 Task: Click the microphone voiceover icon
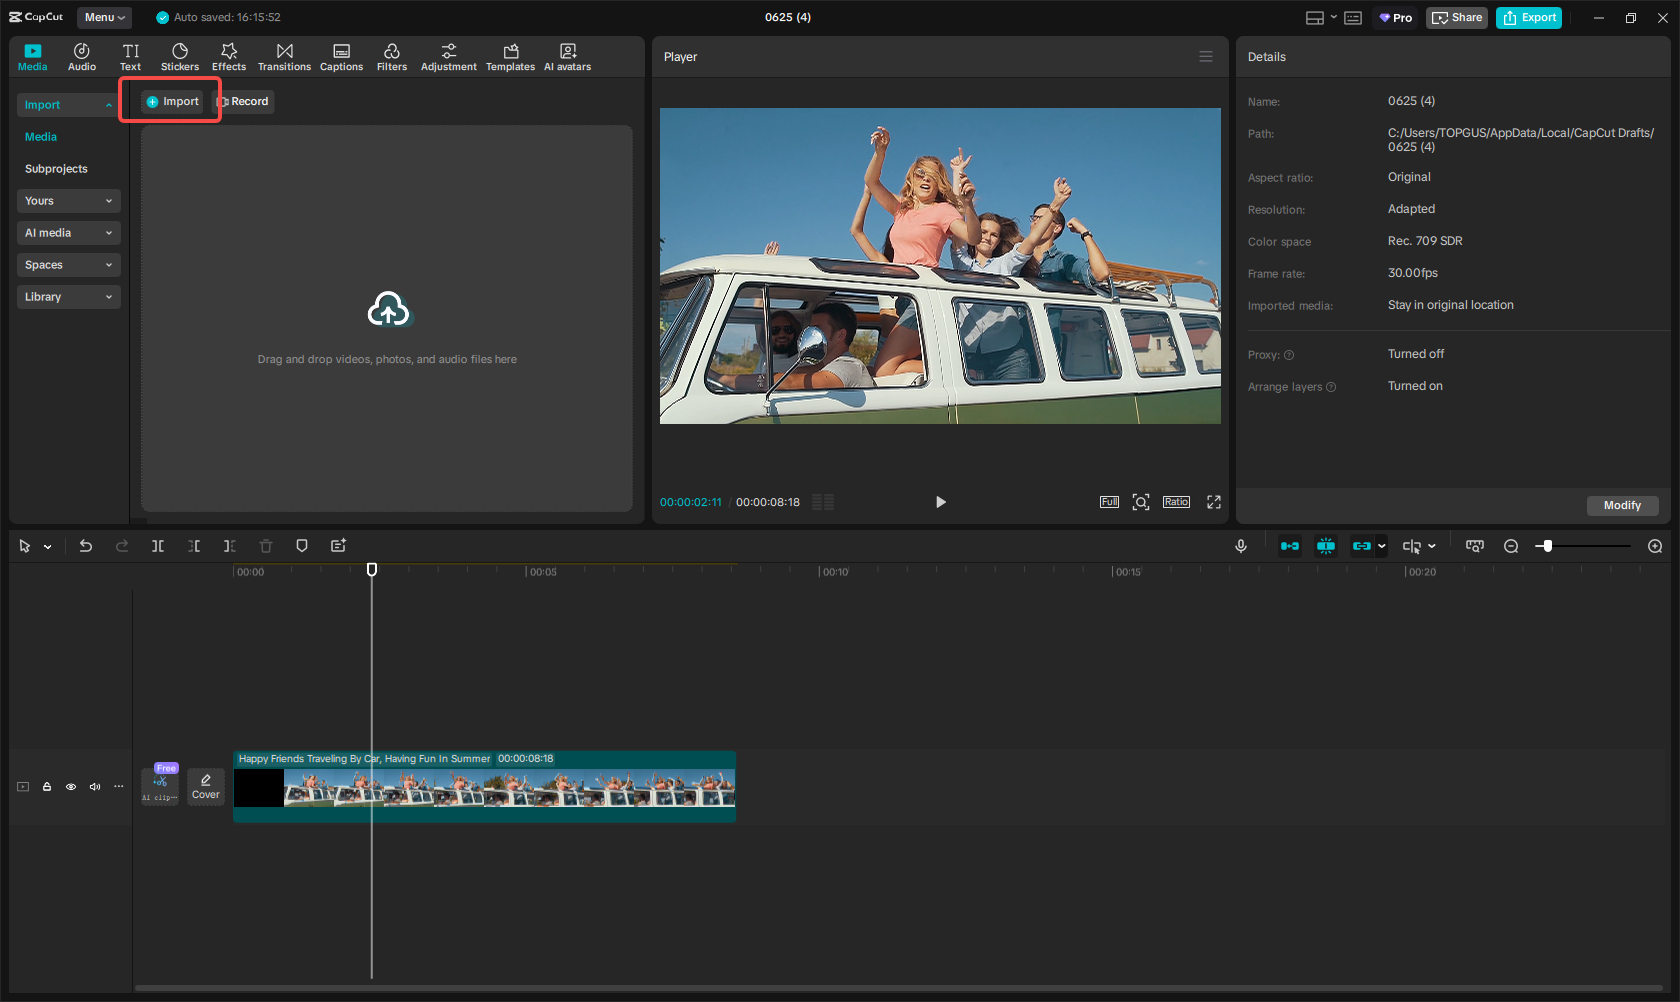tap(1240, 546)
